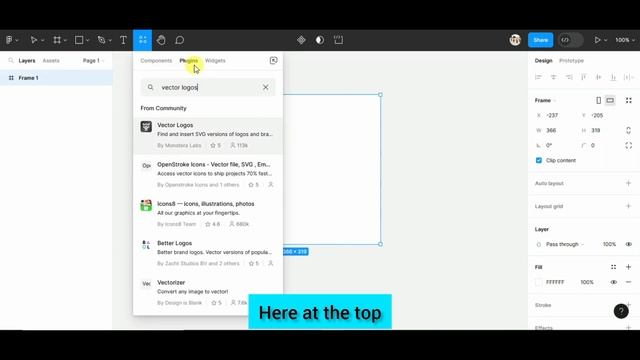Clear the plugin search with X
Screen dimensions: 640x360
tap(266, 87)
